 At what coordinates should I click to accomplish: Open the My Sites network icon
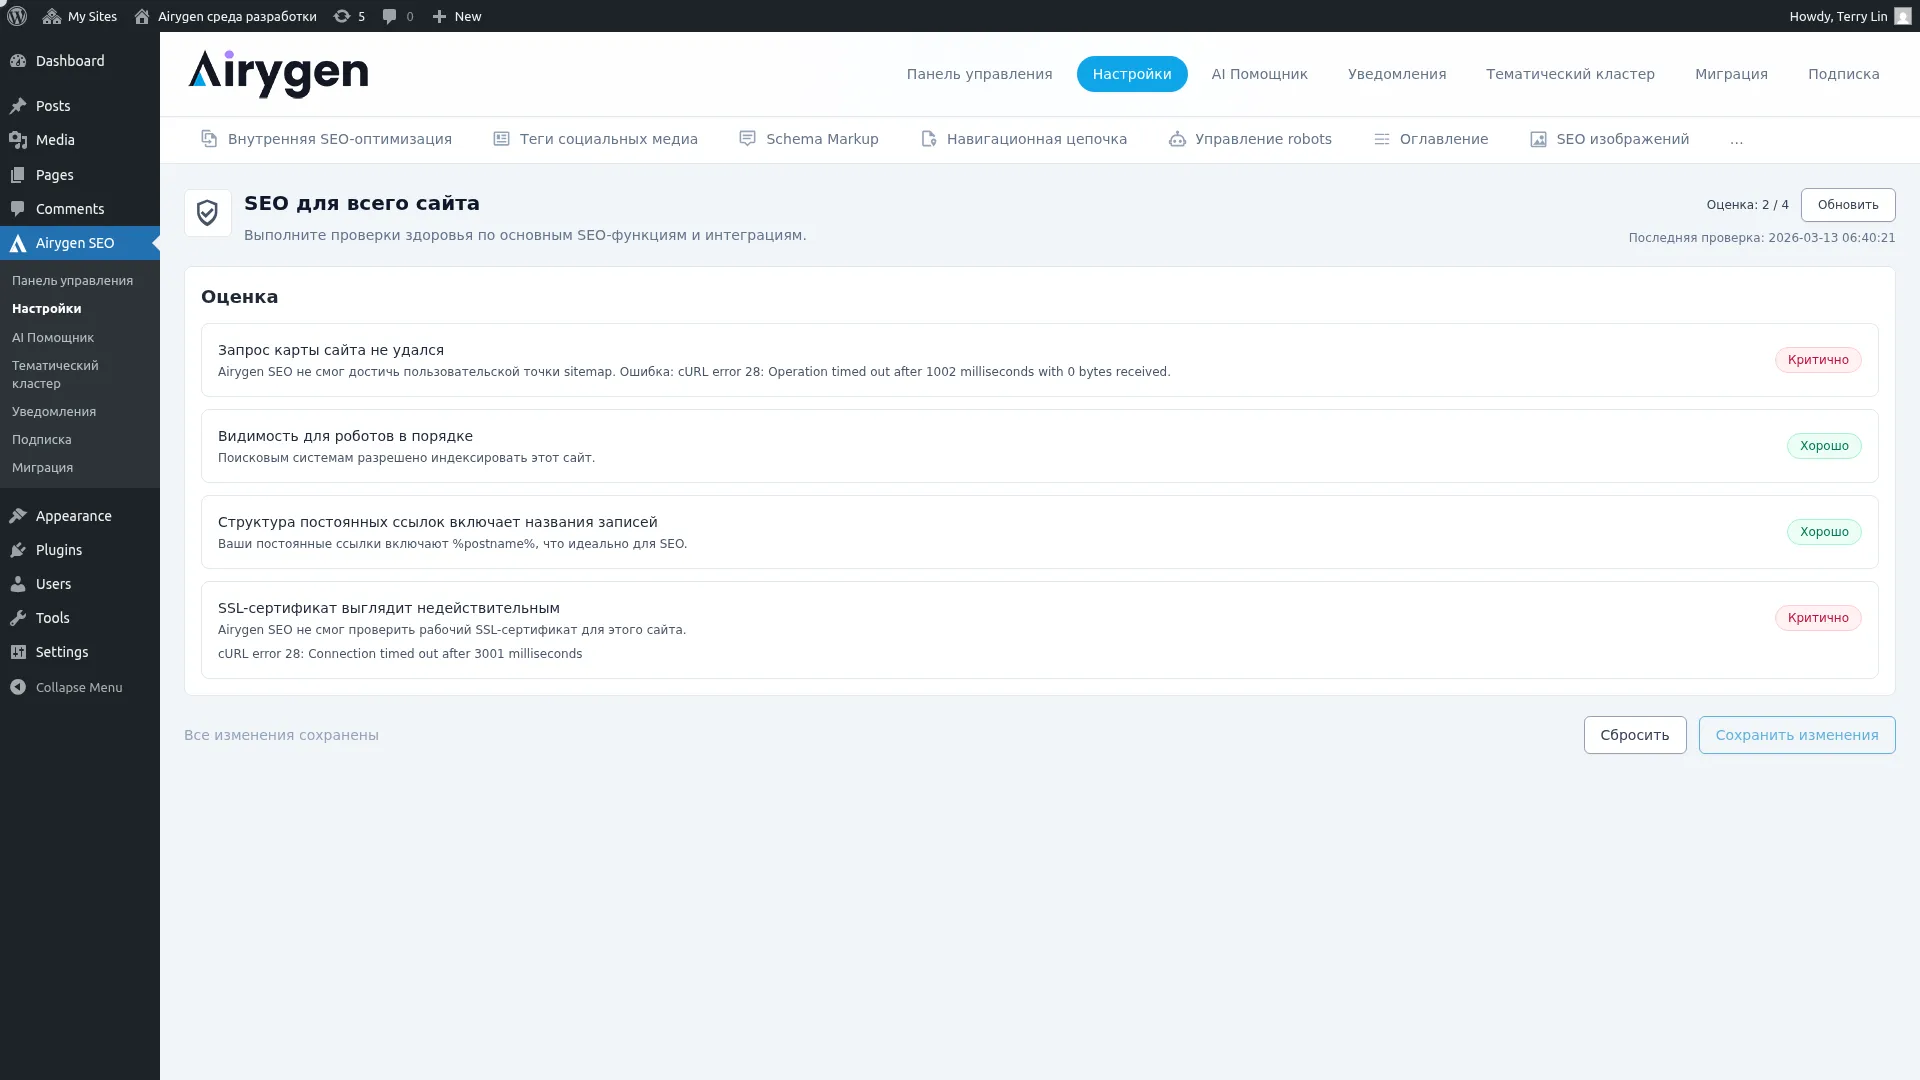[x=52, y=16]
